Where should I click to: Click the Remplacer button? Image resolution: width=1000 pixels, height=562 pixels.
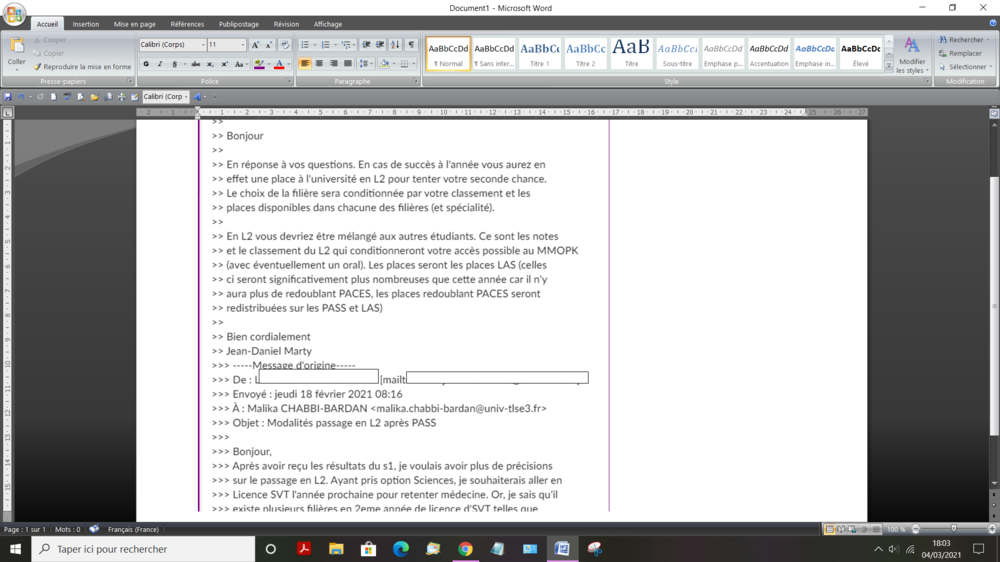[x=964, y=53]
